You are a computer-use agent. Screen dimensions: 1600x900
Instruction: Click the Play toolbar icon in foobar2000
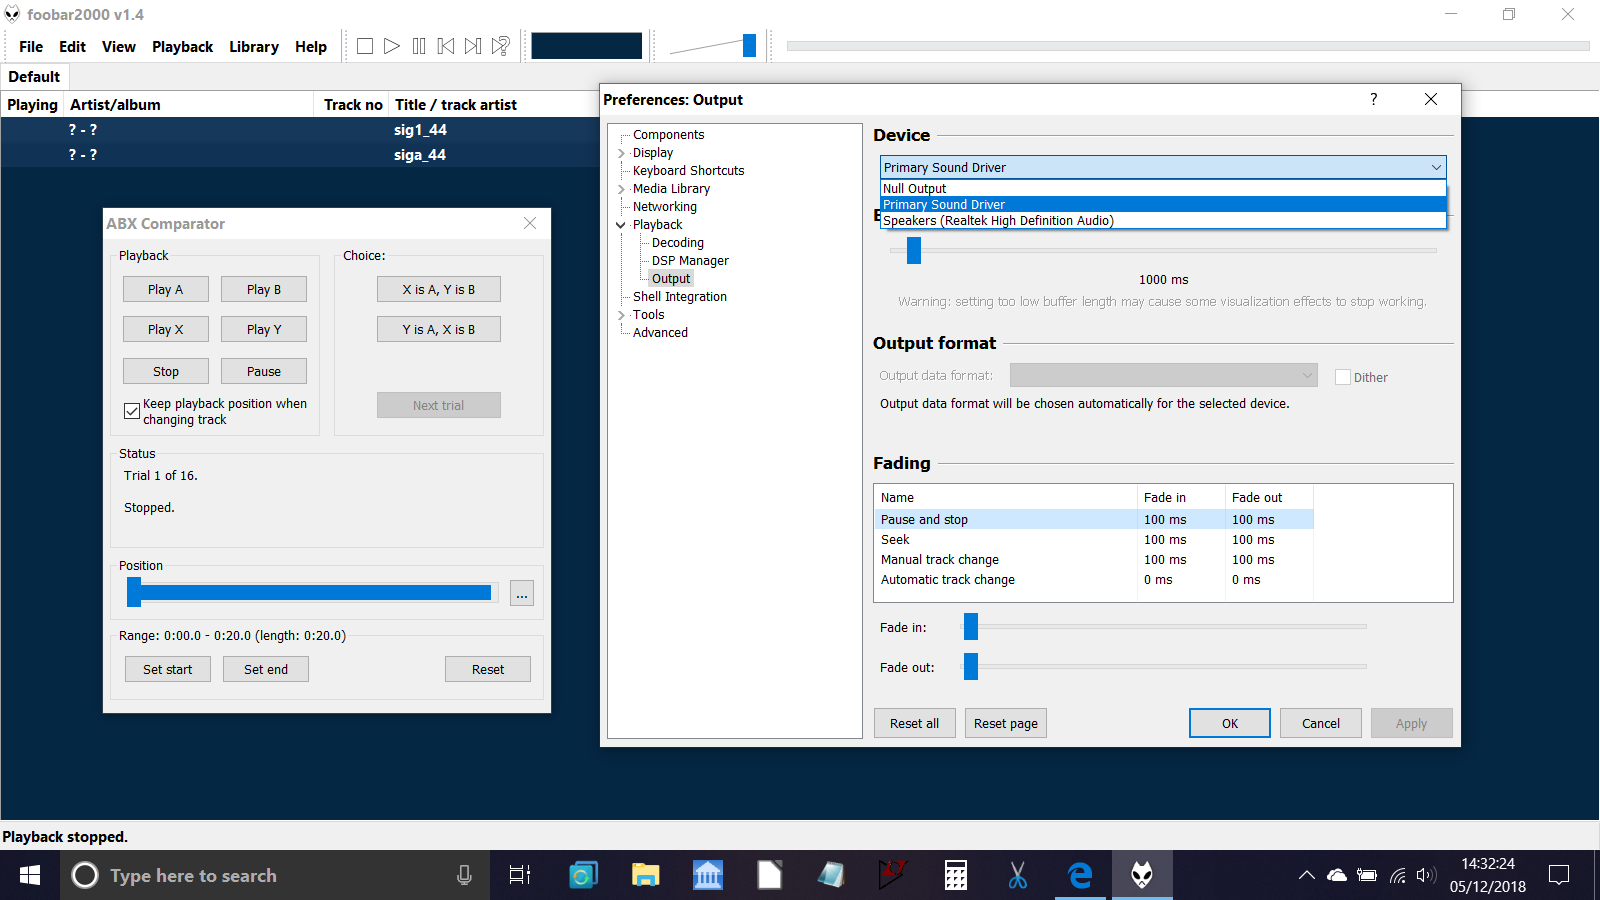(392, 46)
